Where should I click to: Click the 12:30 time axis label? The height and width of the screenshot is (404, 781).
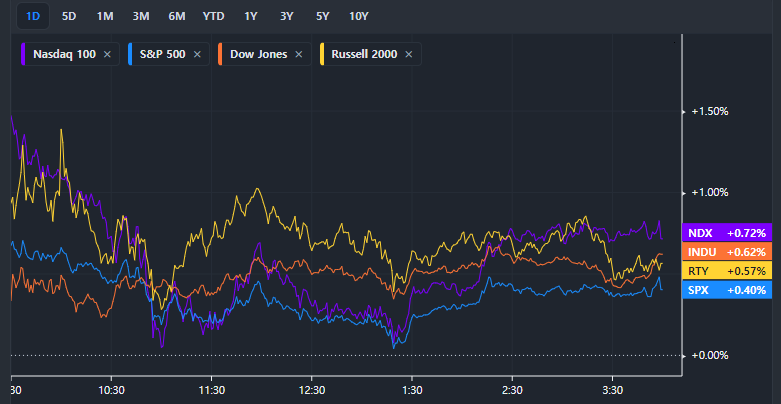tap(312, 390)
